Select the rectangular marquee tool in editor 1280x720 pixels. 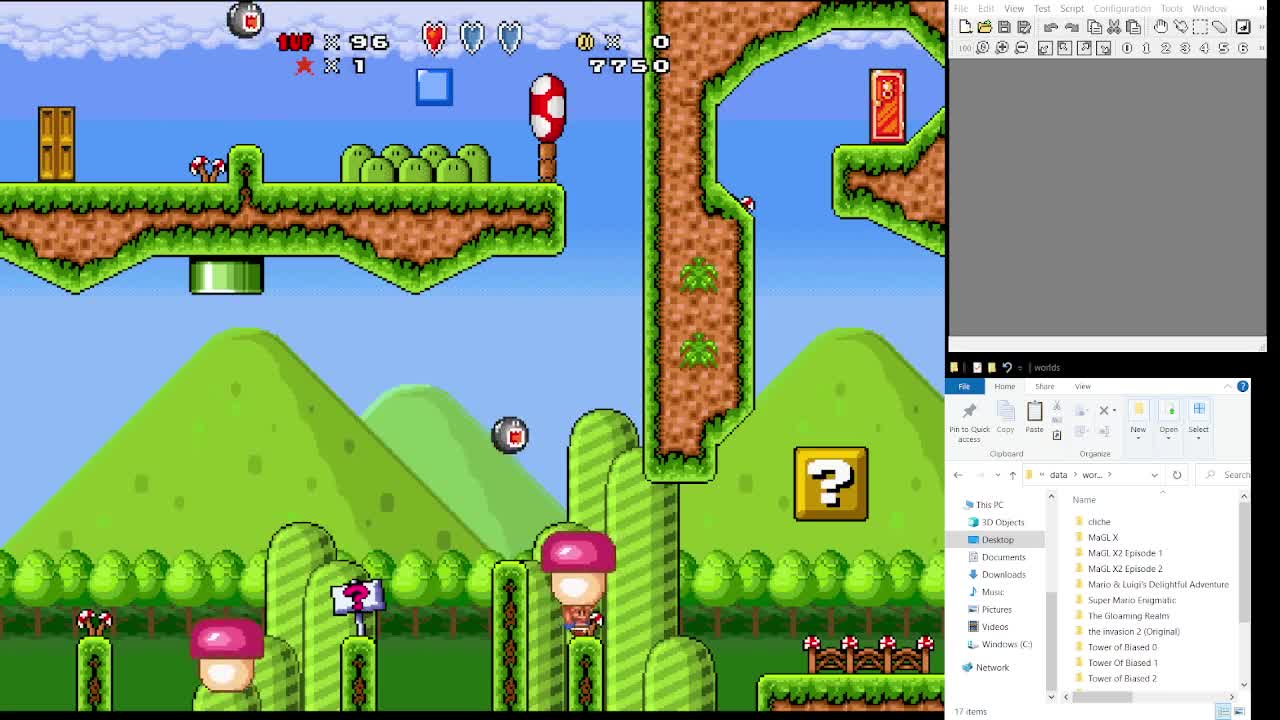click(x=1200, y=27)
